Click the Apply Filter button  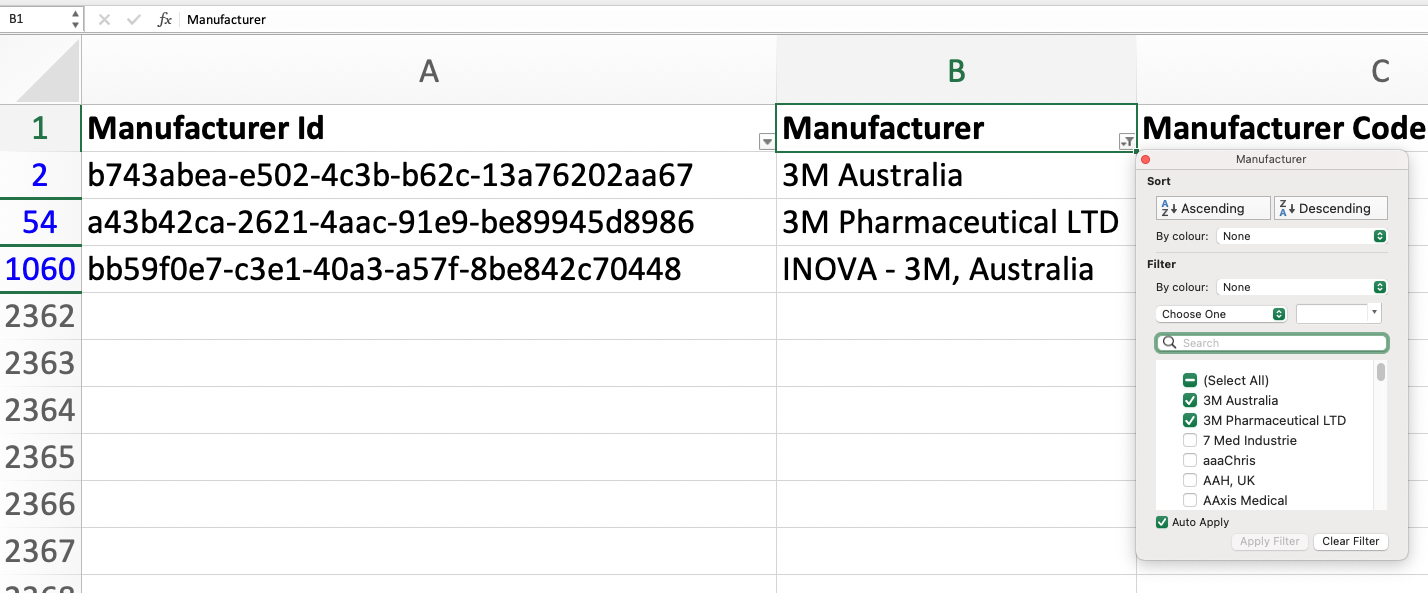[1269, 541]
